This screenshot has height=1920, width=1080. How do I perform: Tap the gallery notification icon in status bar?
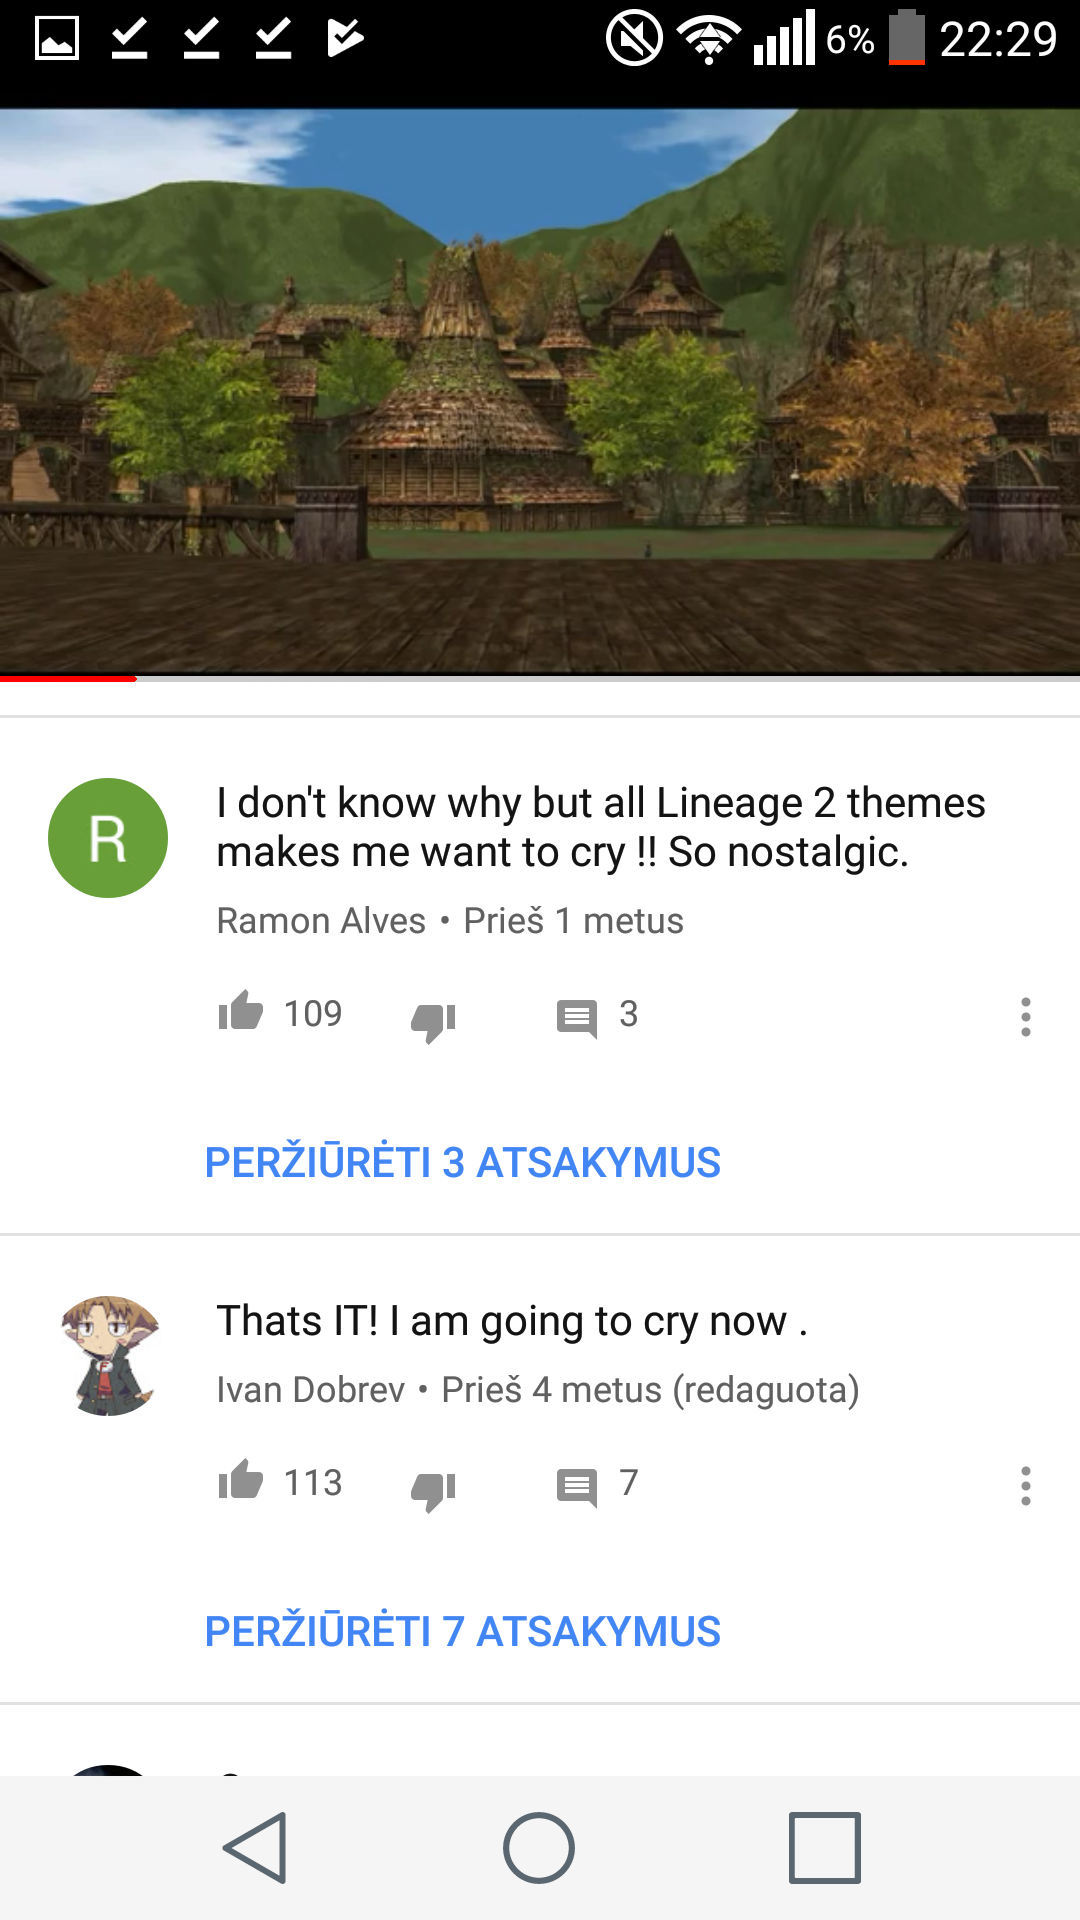(x=57, y=40)
